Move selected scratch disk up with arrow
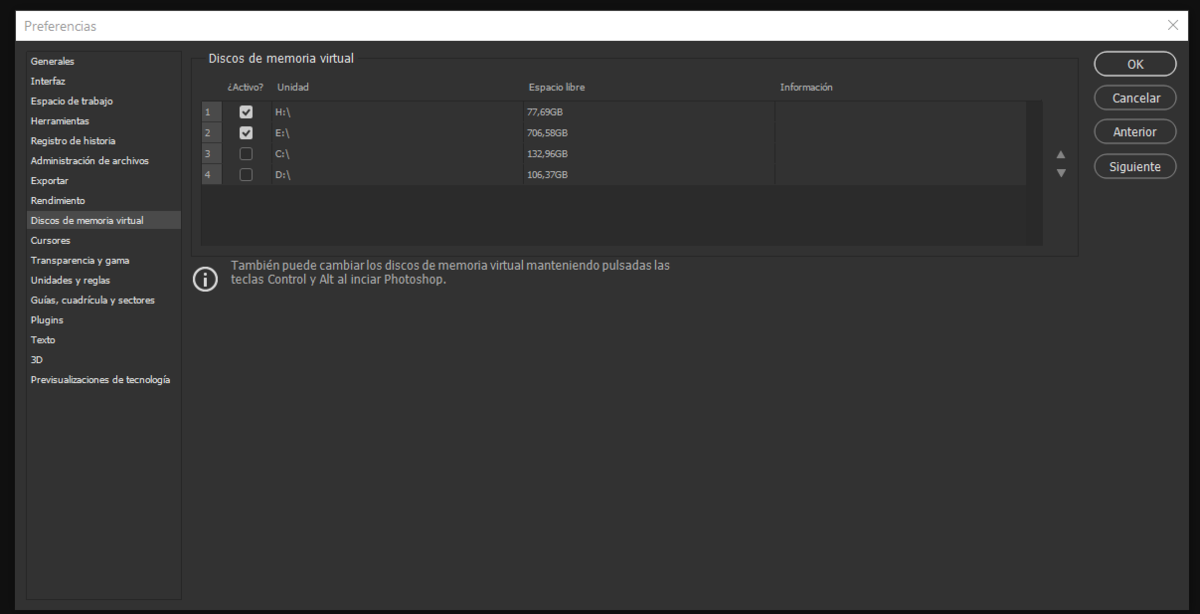This screenshot has width=1200, height=614. [x=1061, y=154]
